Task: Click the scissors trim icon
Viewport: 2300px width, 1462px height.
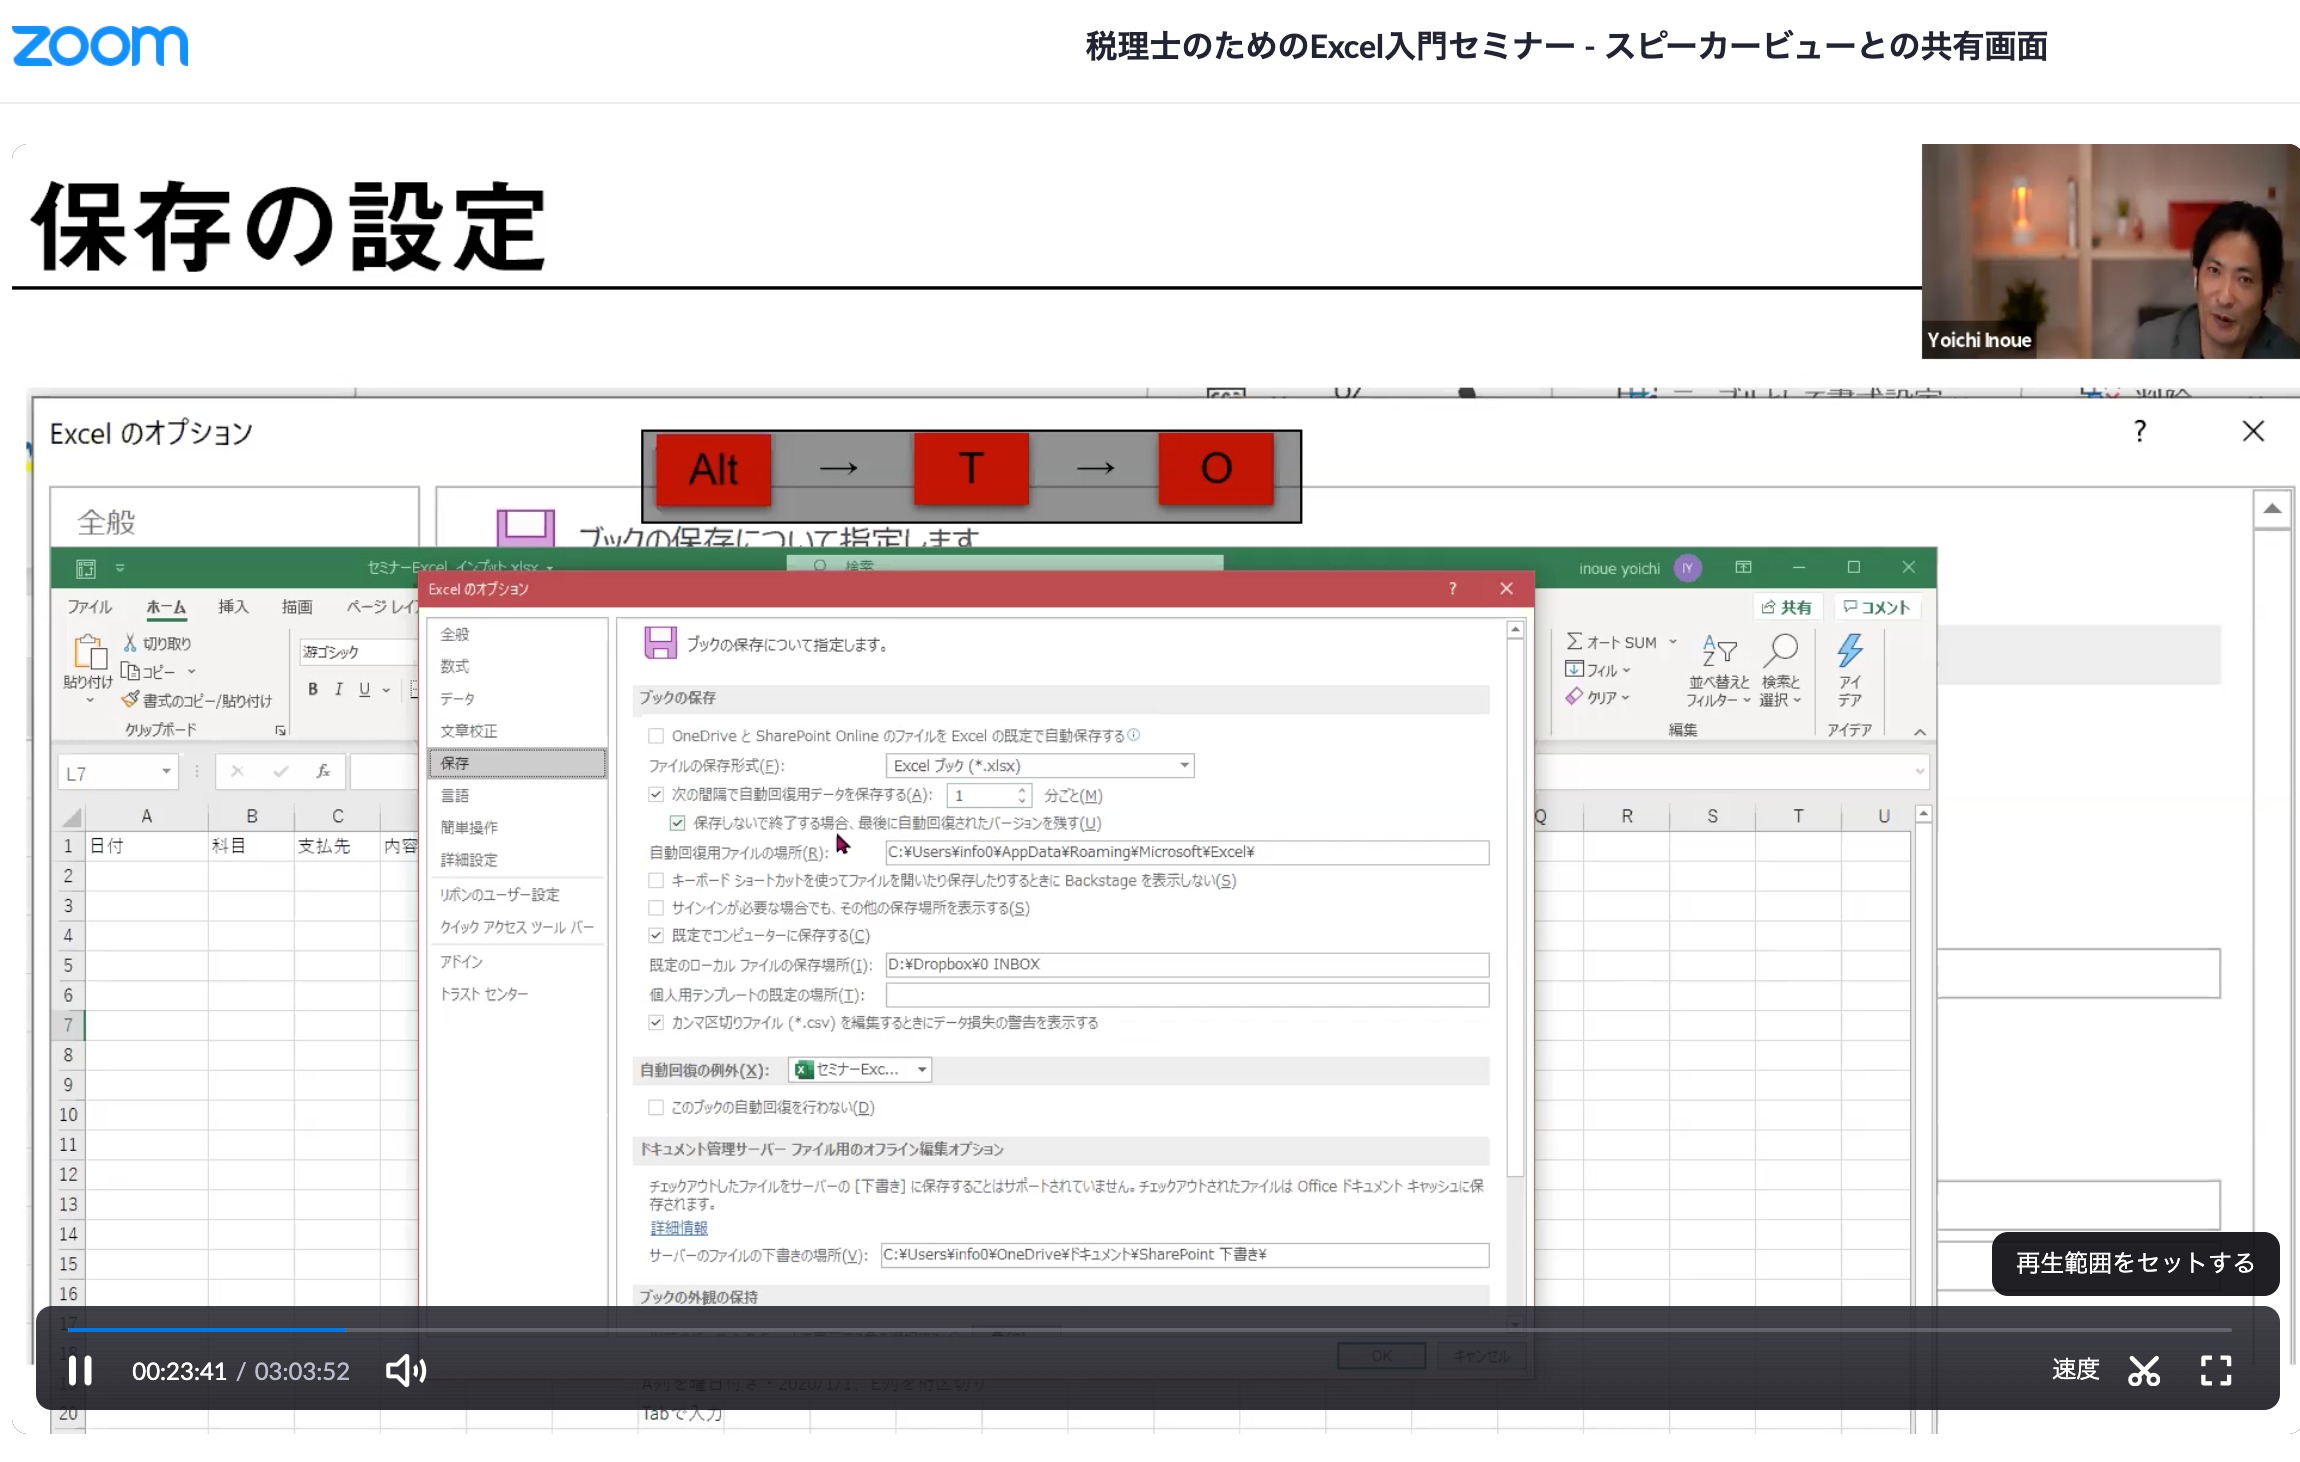Action: (x=2143, y=1370)
